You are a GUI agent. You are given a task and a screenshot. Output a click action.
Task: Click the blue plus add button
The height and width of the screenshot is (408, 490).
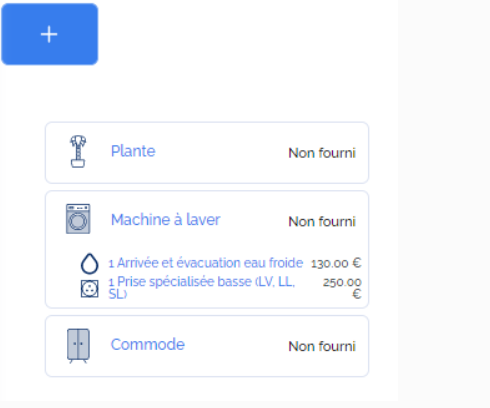tap(50, 34)
